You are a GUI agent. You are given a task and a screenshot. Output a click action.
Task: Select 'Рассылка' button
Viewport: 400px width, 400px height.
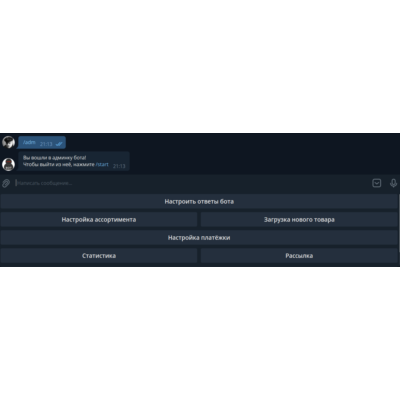tap(299, 256)
